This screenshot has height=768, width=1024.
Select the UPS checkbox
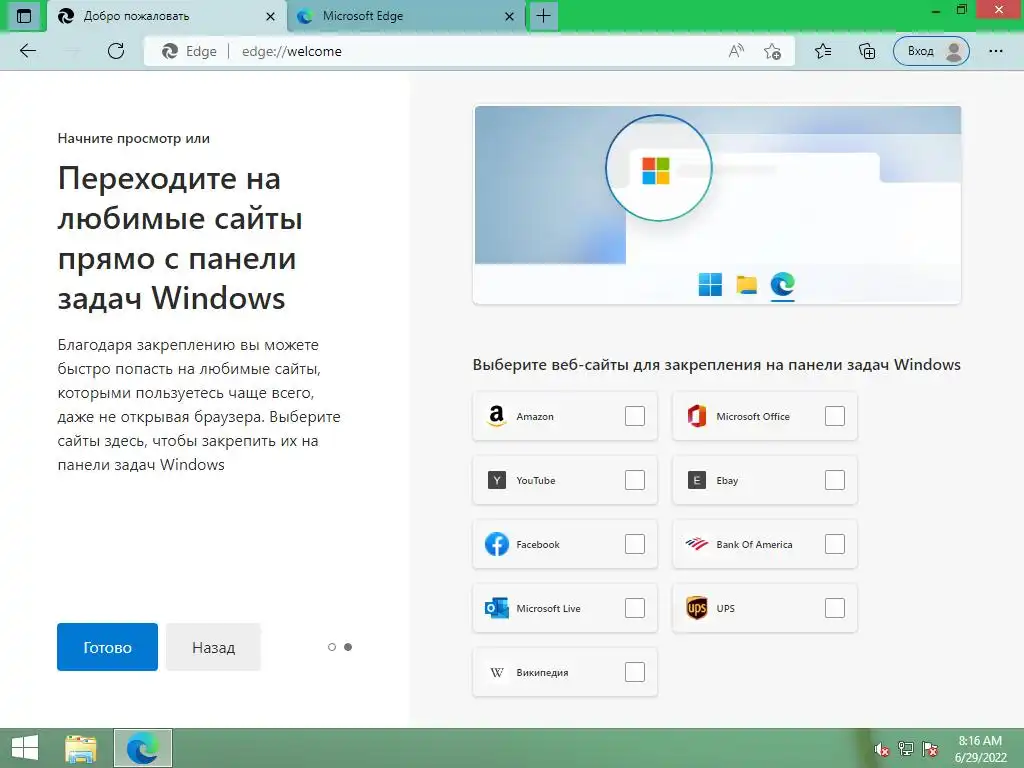[835, 608]
